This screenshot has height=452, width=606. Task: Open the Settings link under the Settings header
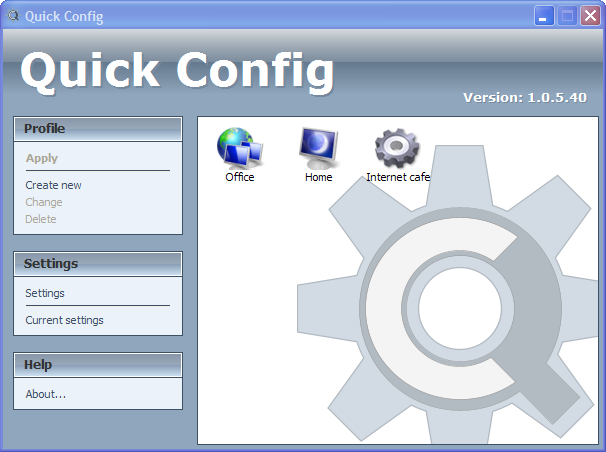[45, 293]
